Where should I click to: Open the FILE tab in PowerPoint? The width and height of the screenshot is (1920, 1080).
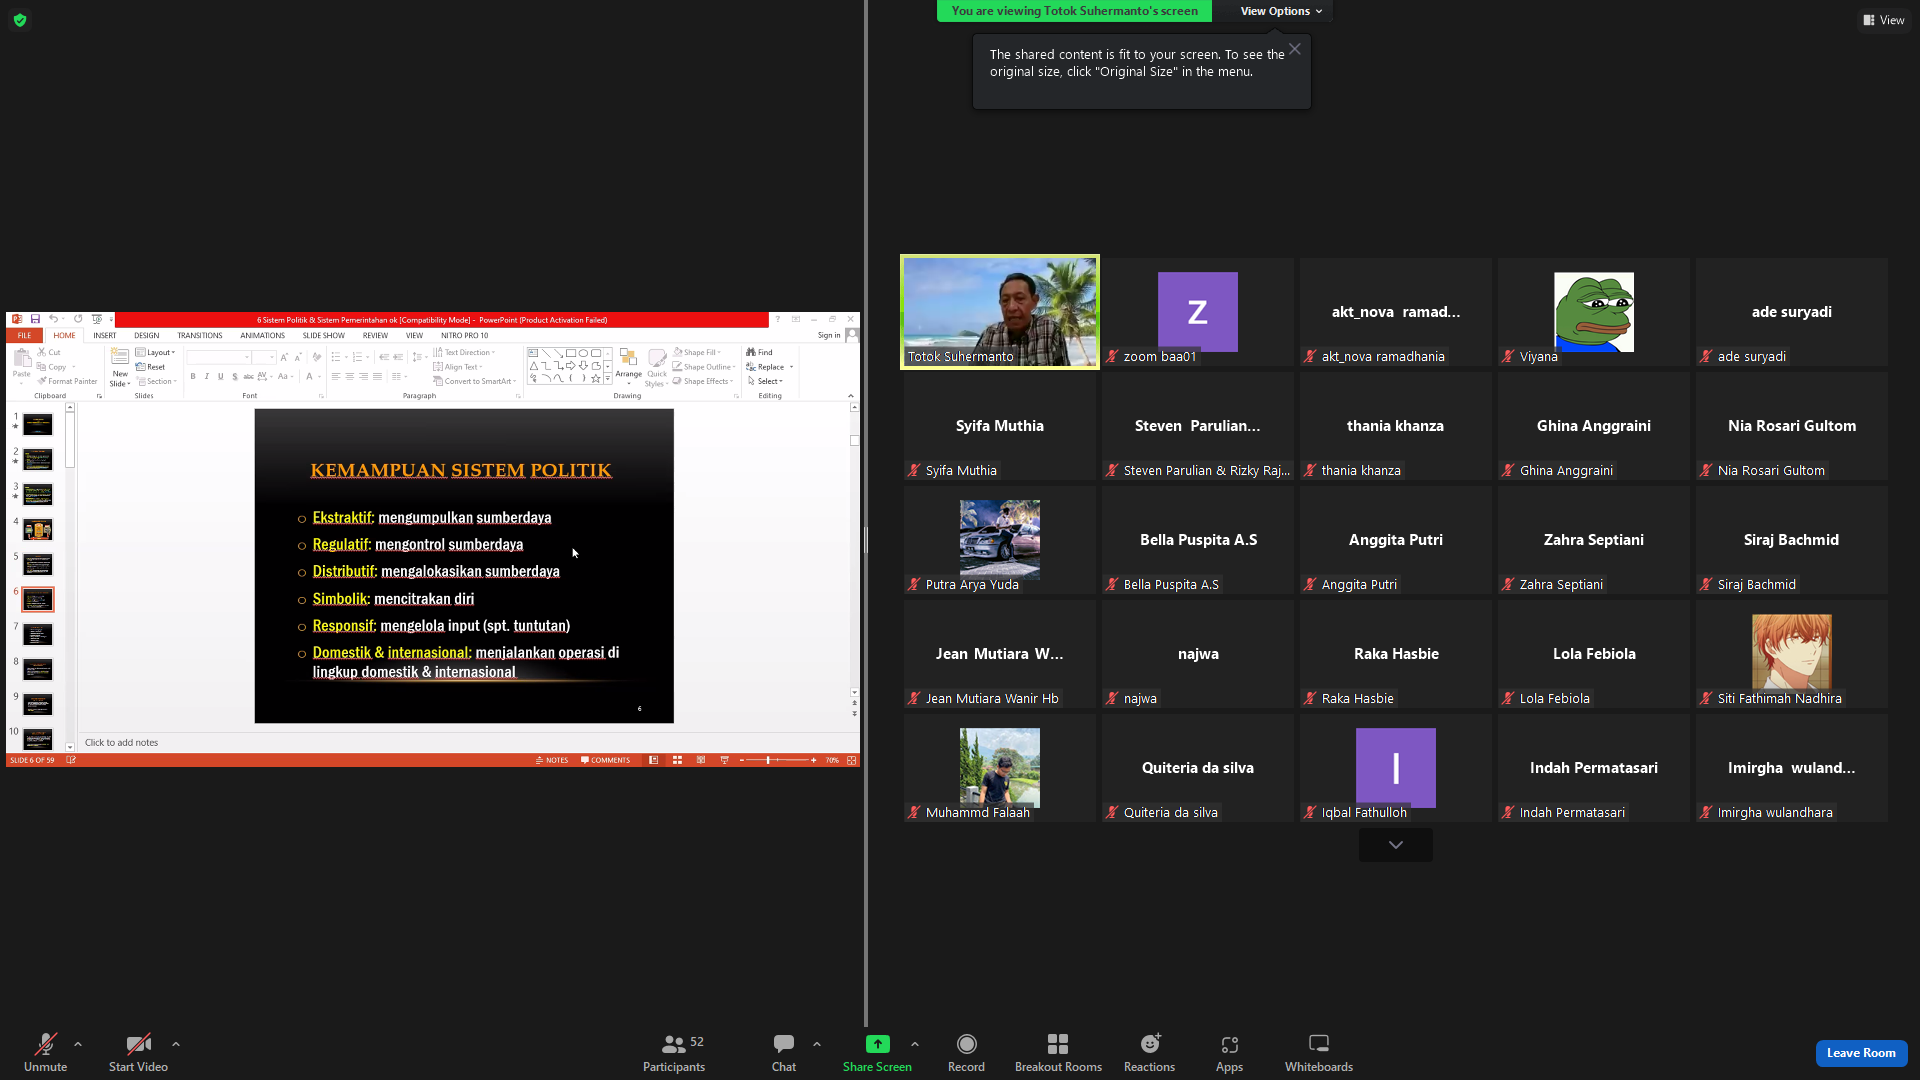tap(24, 336)
